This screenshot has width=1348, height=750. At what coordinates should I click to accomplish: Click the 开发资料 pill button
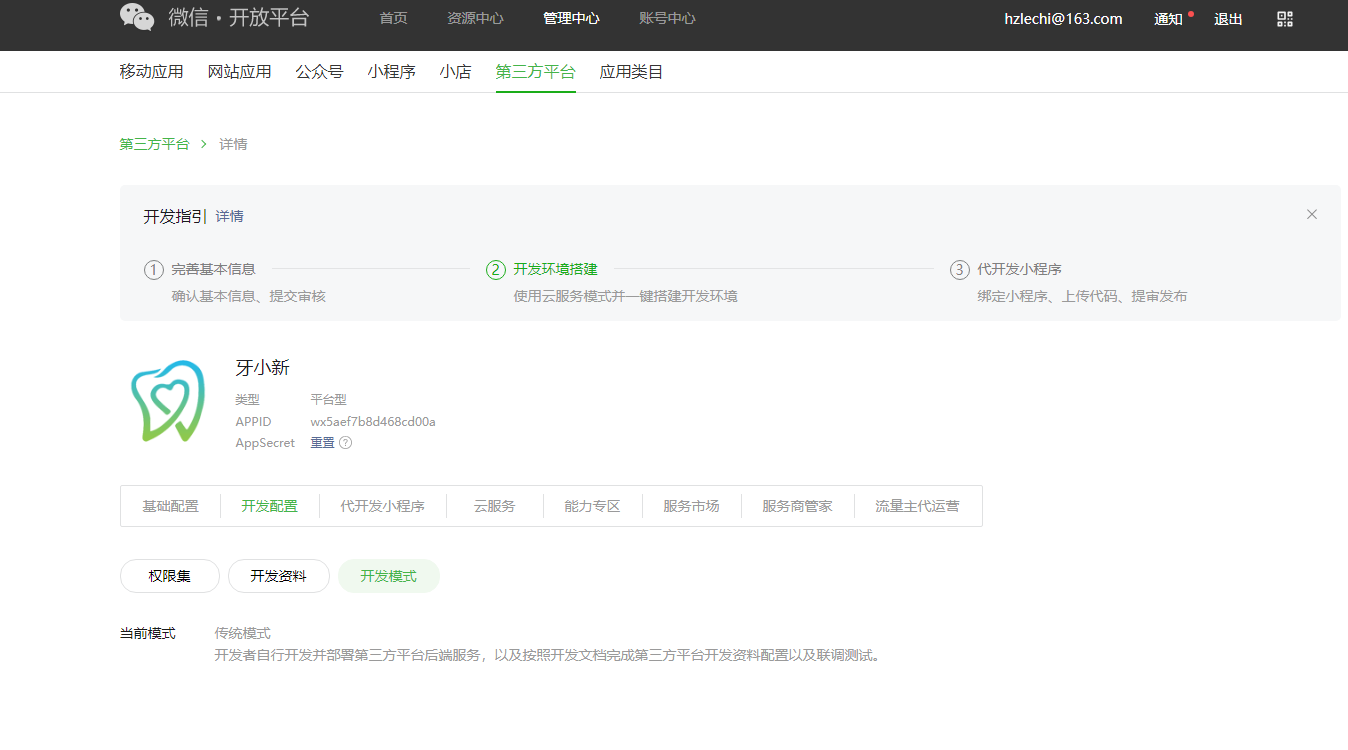[x=279, y=576]
